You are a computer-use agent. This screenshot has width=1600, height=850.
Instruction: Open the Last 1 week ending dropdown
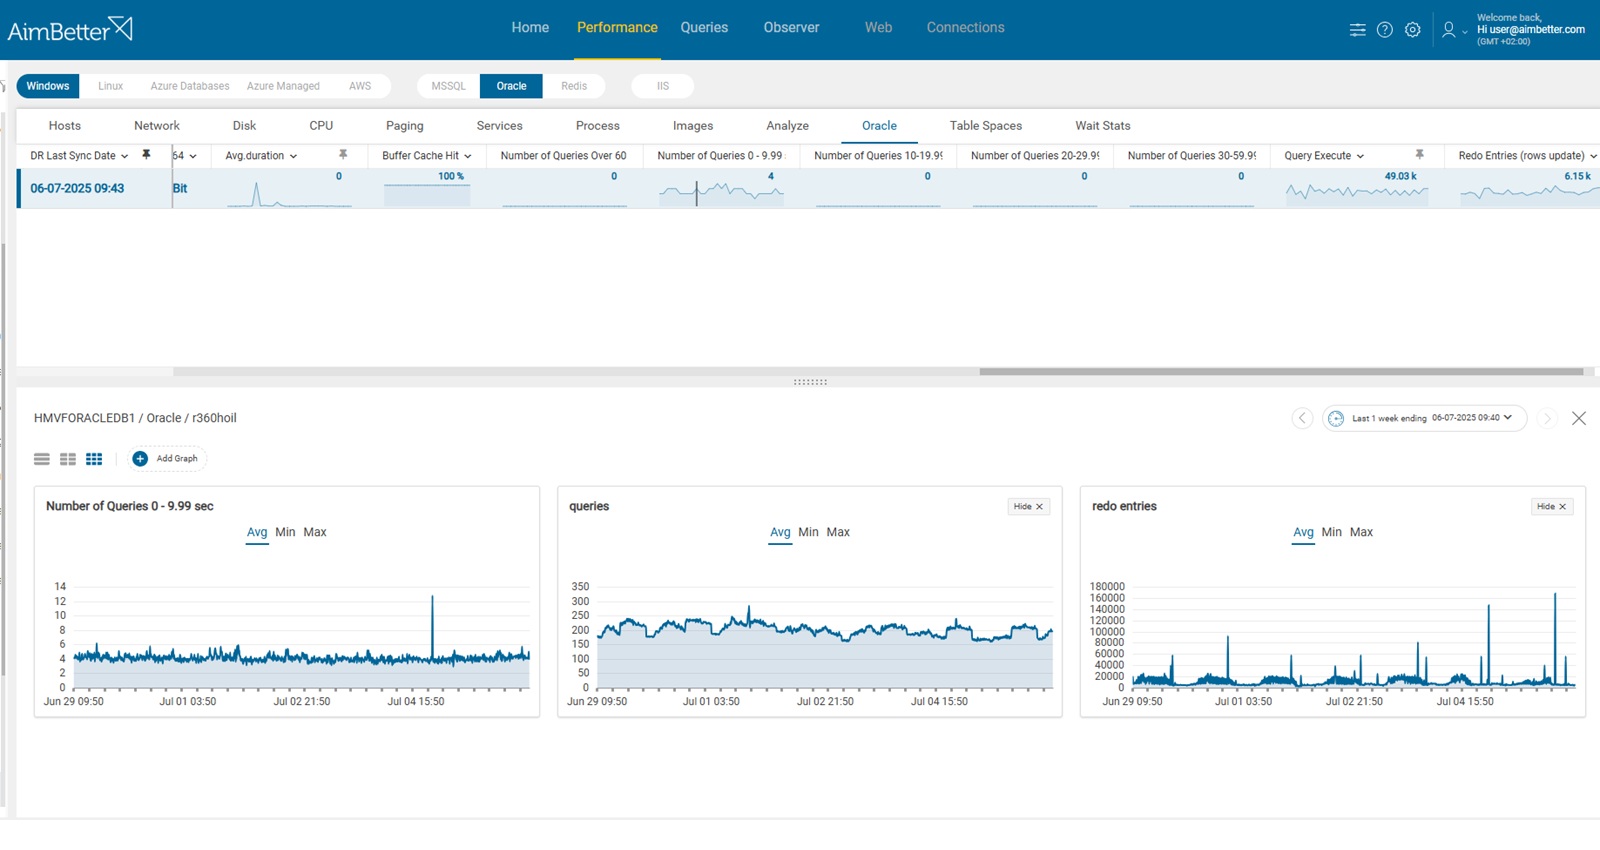(x=1425, y=418)
